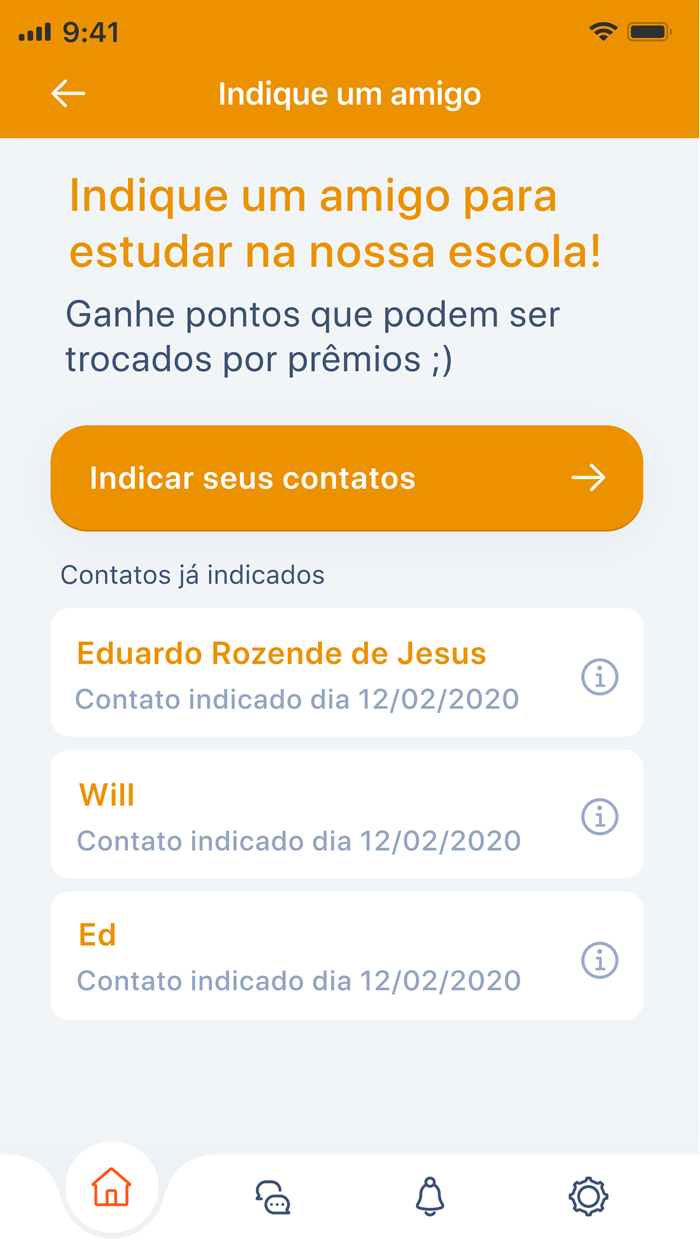Click the info icon next to Eduardo Rozende de Jesus
700x1244 pixels.
[x=599, y=675]
